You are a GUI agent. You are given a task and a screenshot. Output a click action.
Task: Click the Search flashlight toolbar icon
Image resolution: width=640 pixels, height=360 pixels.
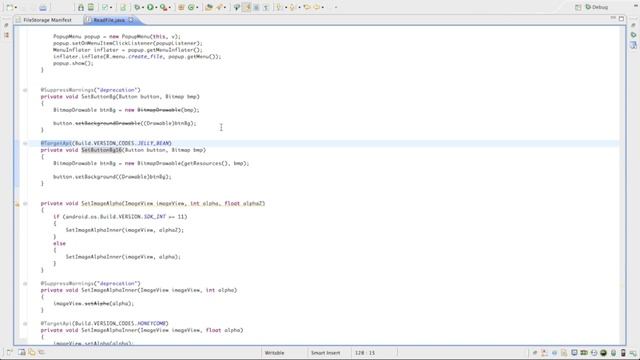(x=219, y=7)
